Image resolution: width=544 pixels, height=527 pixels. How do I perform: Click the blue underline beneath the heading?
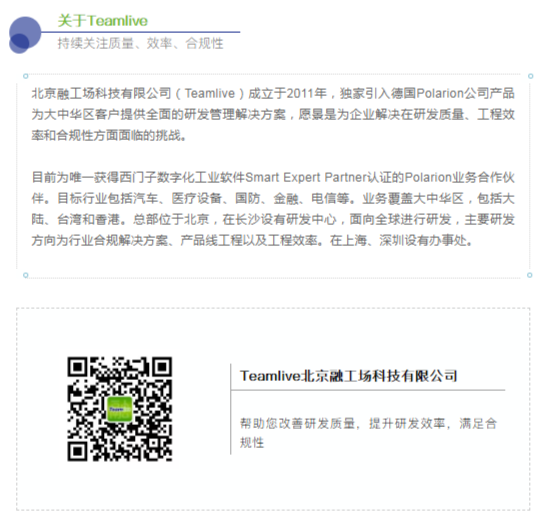pos(141,32)
